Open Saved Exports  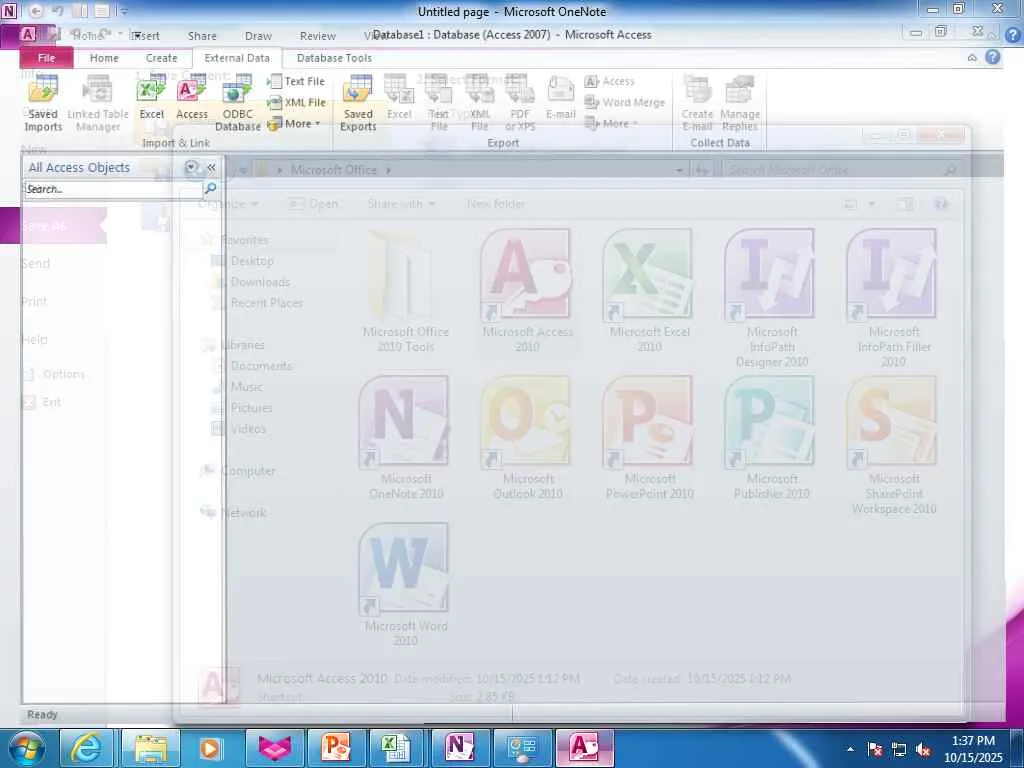pos(358,103)
